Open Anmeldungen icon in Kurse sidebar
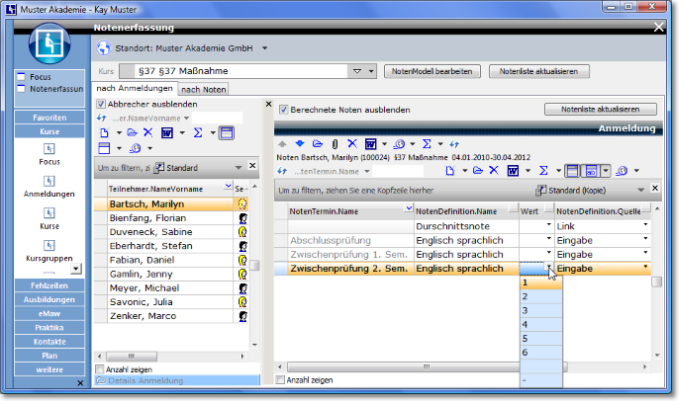 [49, 181]
